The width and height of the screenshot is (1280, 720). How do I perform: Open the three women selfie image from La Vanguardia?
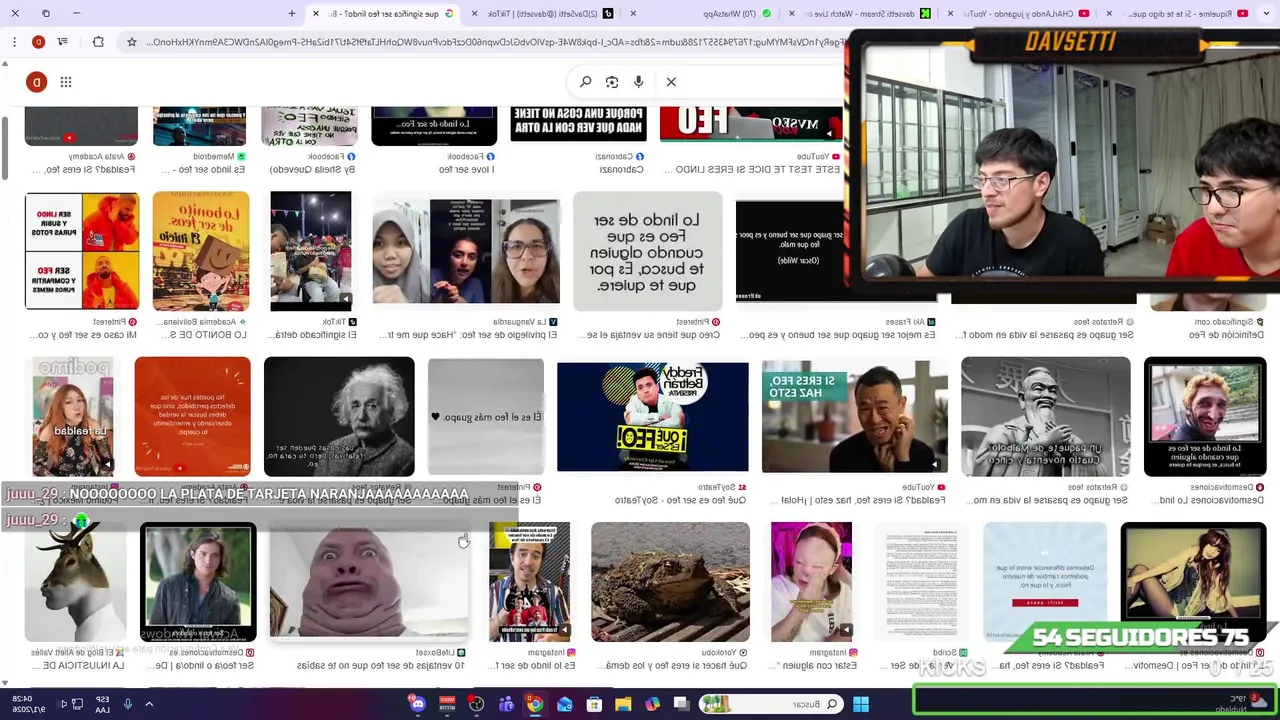(466, 251)
